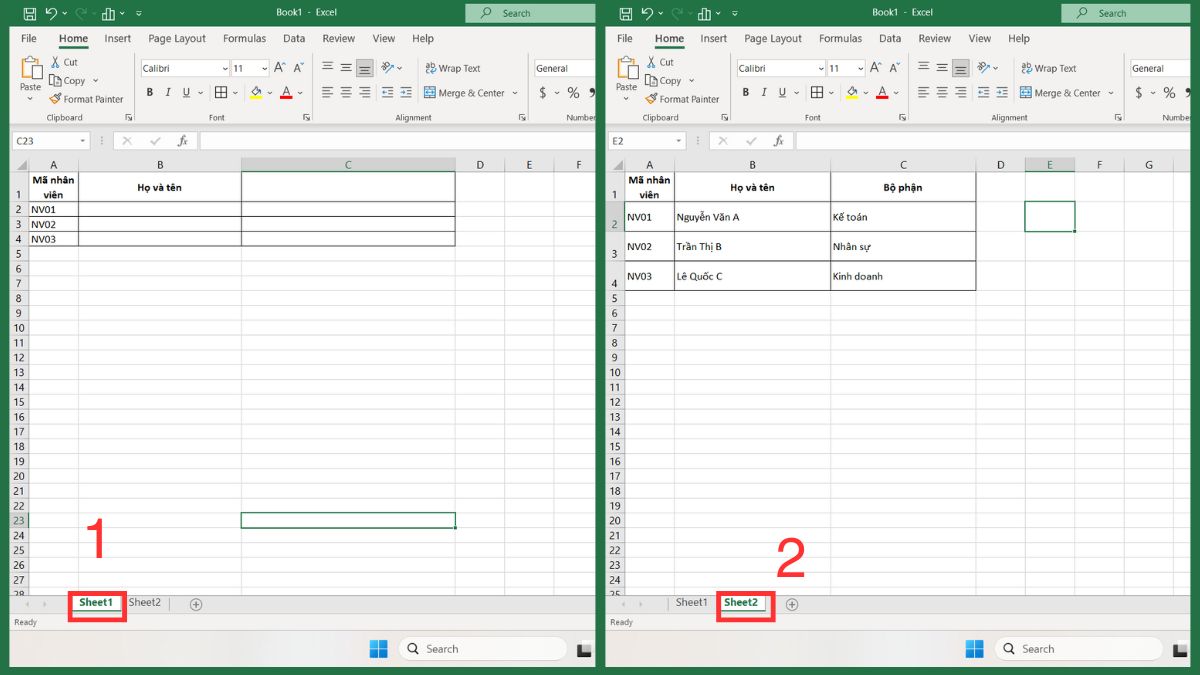Open font size dropdown in right Excel window

click(860, 68)
